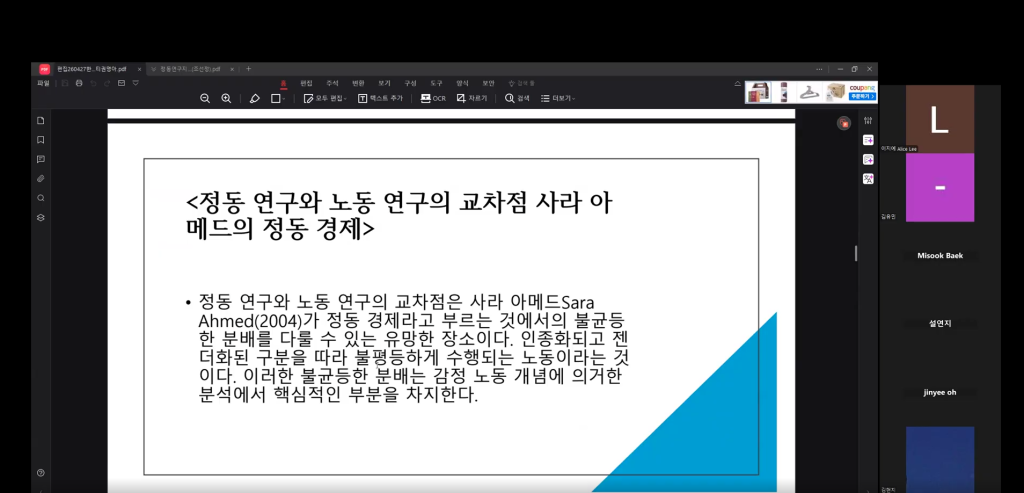Viewport: 1024px width, 493px height.
Task: Click the save icon in the quick toolbar
Action: (x=65, y=84)
